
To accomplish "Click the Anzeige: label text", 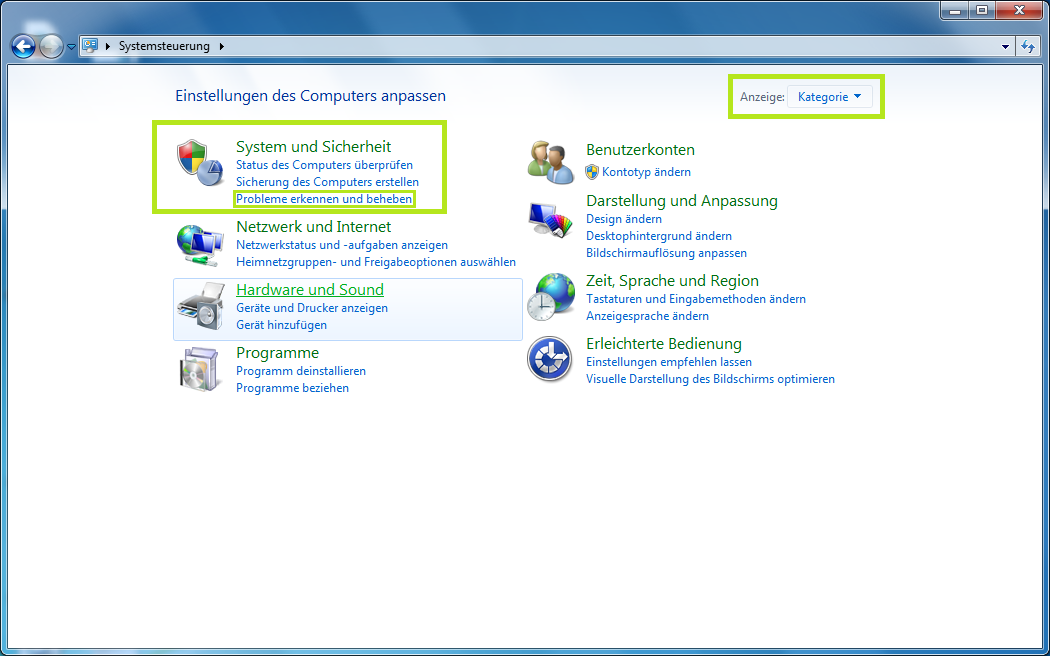I will [762, 97].
